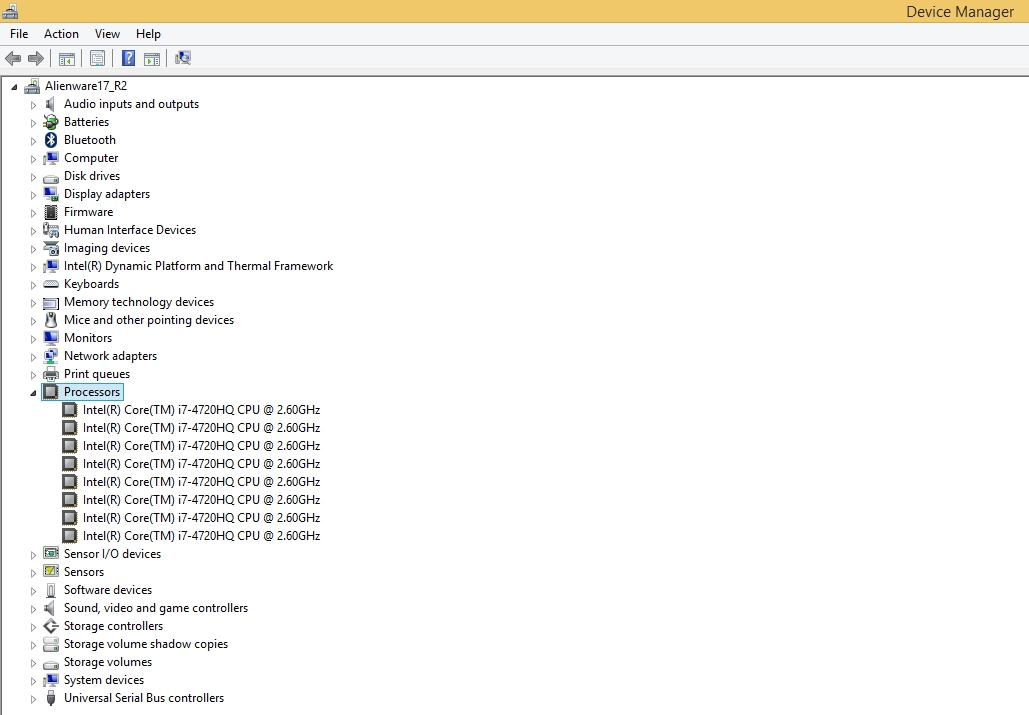Expand the Sensor I/O devices category

pyautogui.click(x=33, y=555)
